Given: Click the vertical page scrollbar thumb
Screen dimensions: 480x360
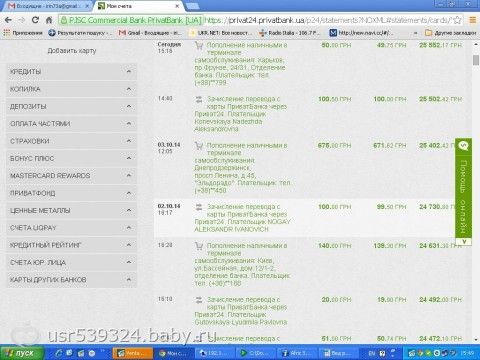Looking at the screenshot, I should 476,60.
